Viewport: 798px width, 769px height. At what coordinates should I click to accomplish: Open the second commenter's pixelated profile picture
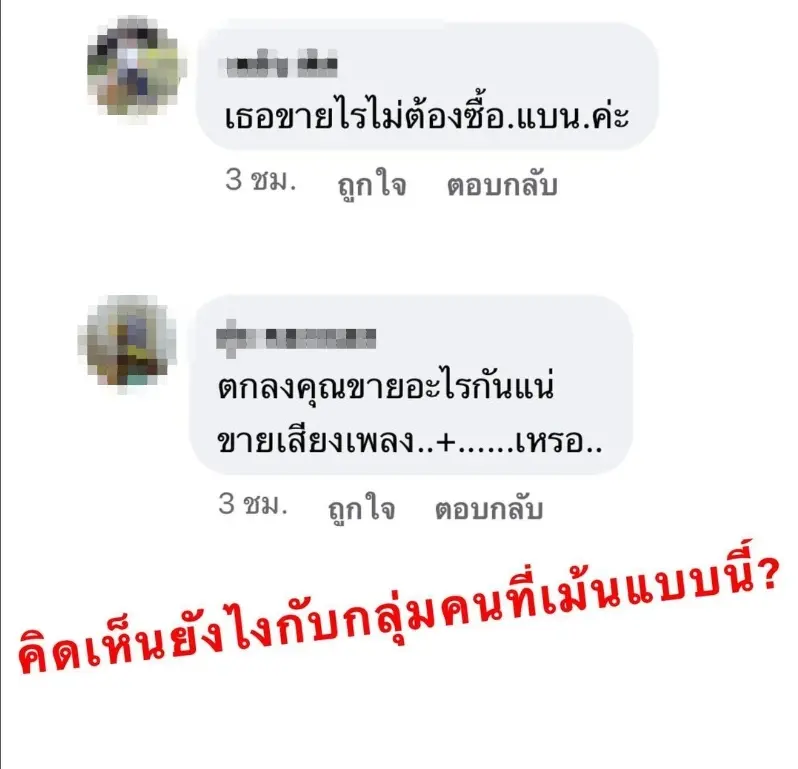coord(127,345)
